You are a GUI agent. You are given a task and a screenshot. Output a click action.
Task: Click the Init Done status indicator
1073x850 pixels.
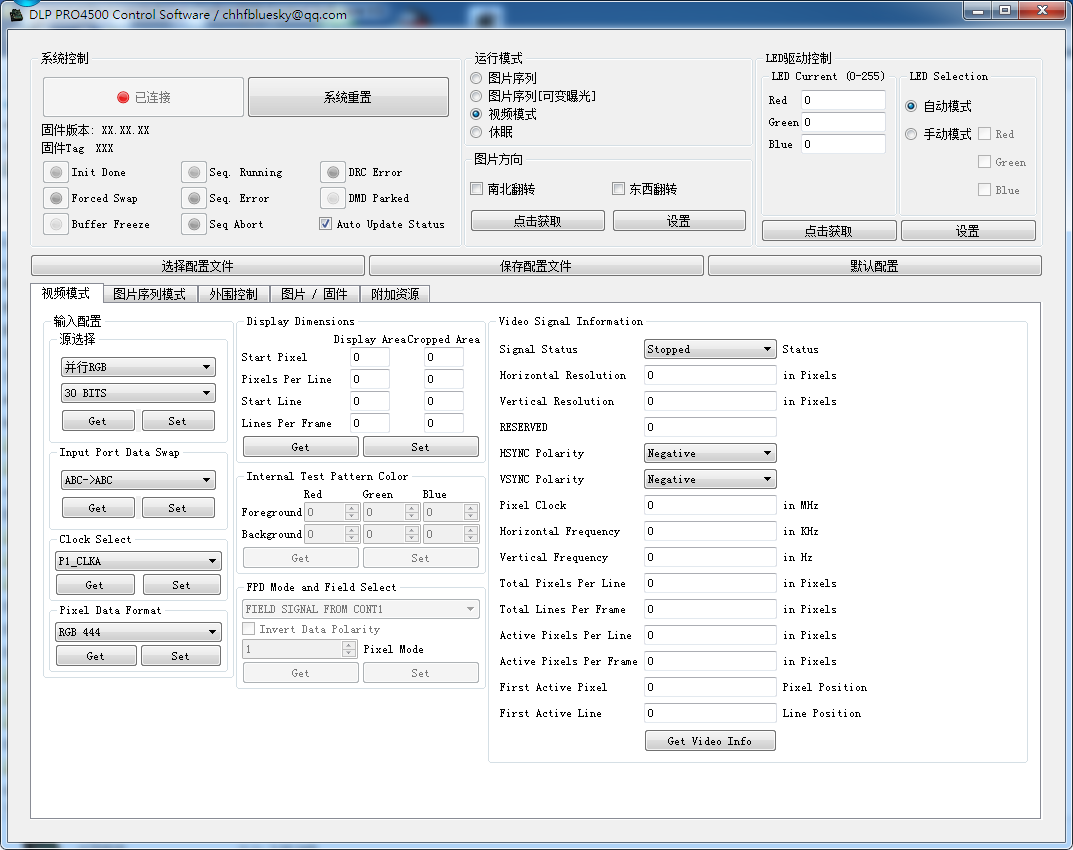pos(56,172)
